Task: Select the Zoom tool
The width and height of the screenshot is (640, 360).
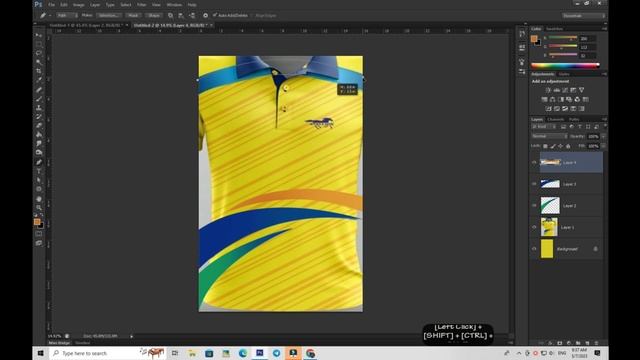Action: click(x=39, y=208)
